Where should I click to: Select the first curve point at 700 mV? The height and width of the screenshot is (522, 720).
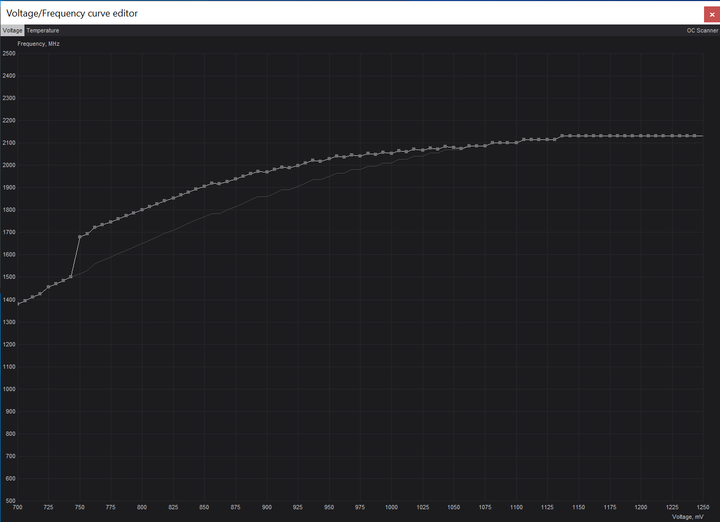(x=18, y=304)
